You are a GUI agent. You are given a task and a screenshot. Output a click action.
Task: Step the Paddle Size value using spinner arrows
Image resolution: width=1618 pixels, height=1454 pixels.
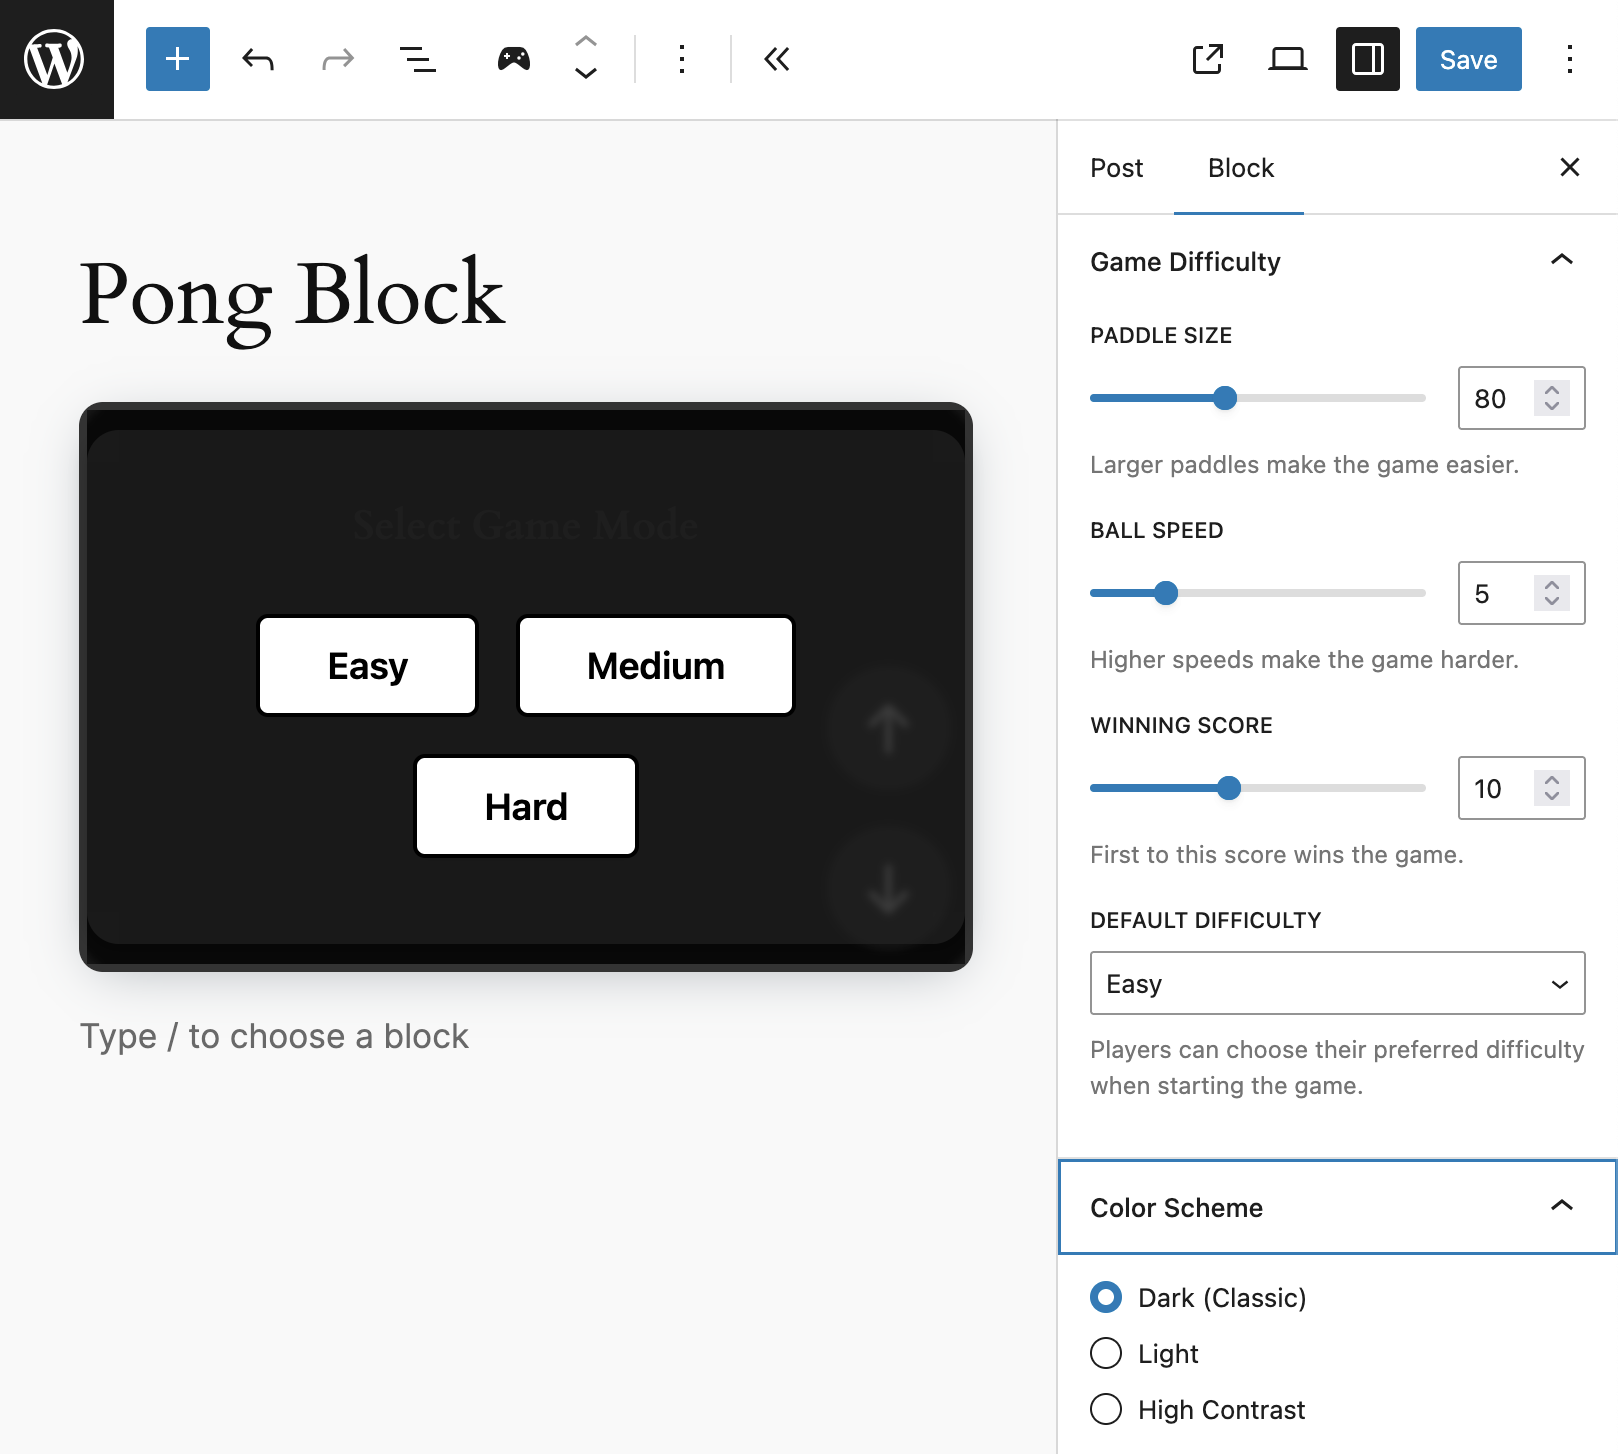click(1552, 398)
